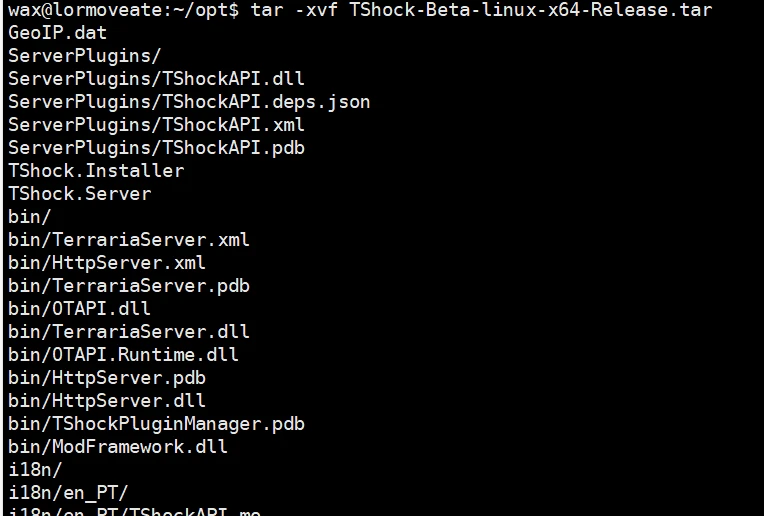This screenshot has width=764, height=516.
Task: Select the TShockAPI.deps.json output line
Action: [190, 102]
